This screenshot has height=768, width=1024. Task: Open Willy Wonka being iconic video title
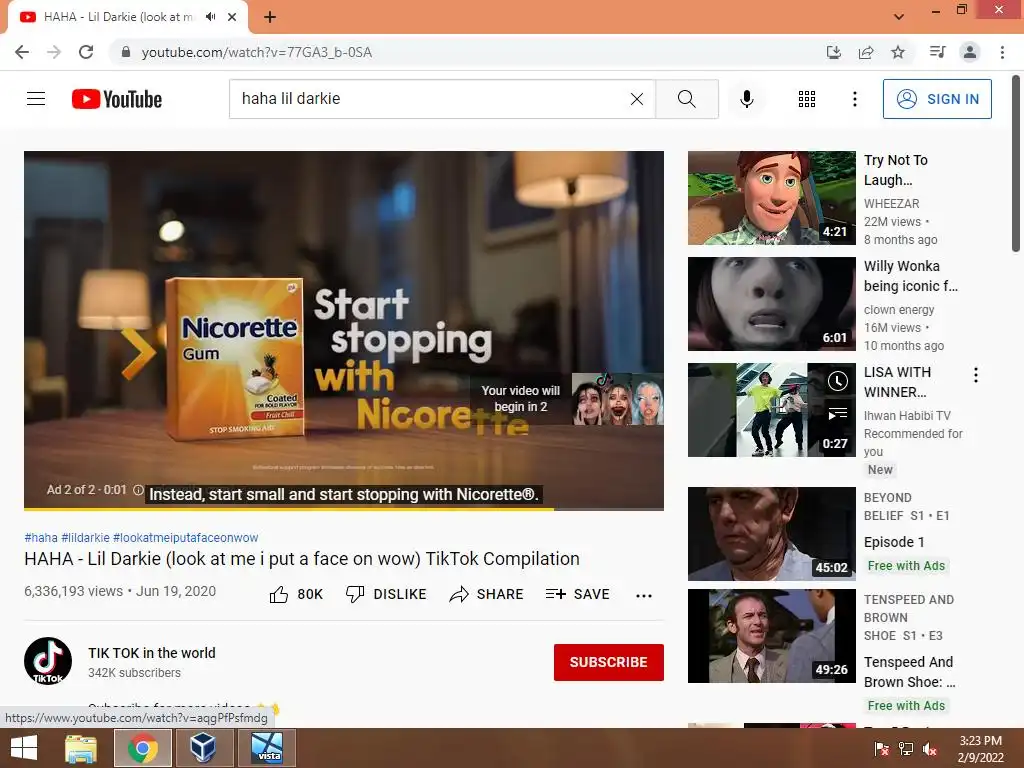[910, 276]
